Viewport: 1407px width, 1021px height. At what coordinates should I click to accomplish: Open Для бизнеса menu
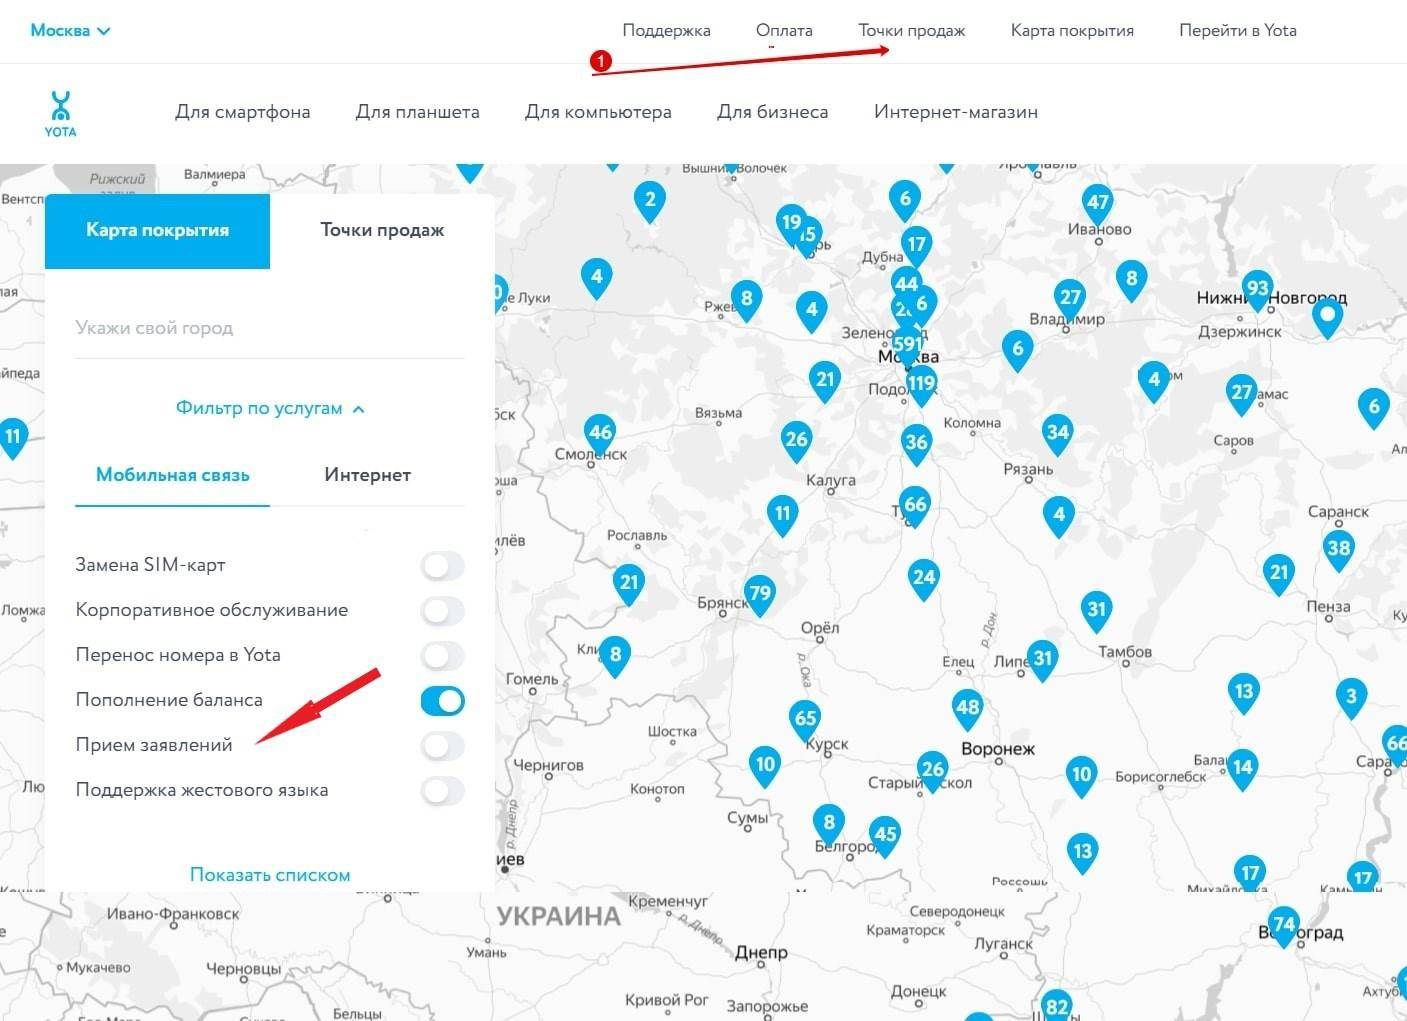click(x=772, y=112)
